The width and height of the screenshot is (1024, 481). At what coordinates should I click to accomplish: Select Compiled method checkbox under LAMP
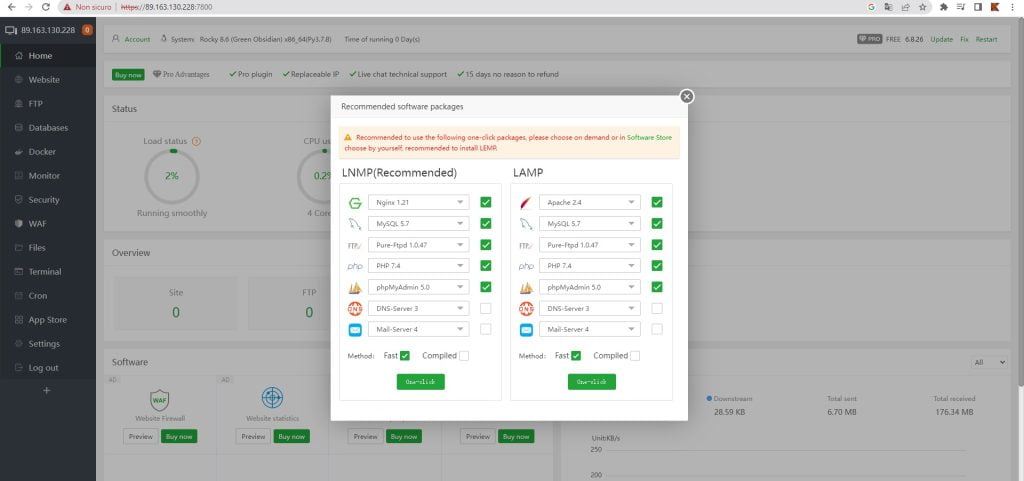(635, 355)
